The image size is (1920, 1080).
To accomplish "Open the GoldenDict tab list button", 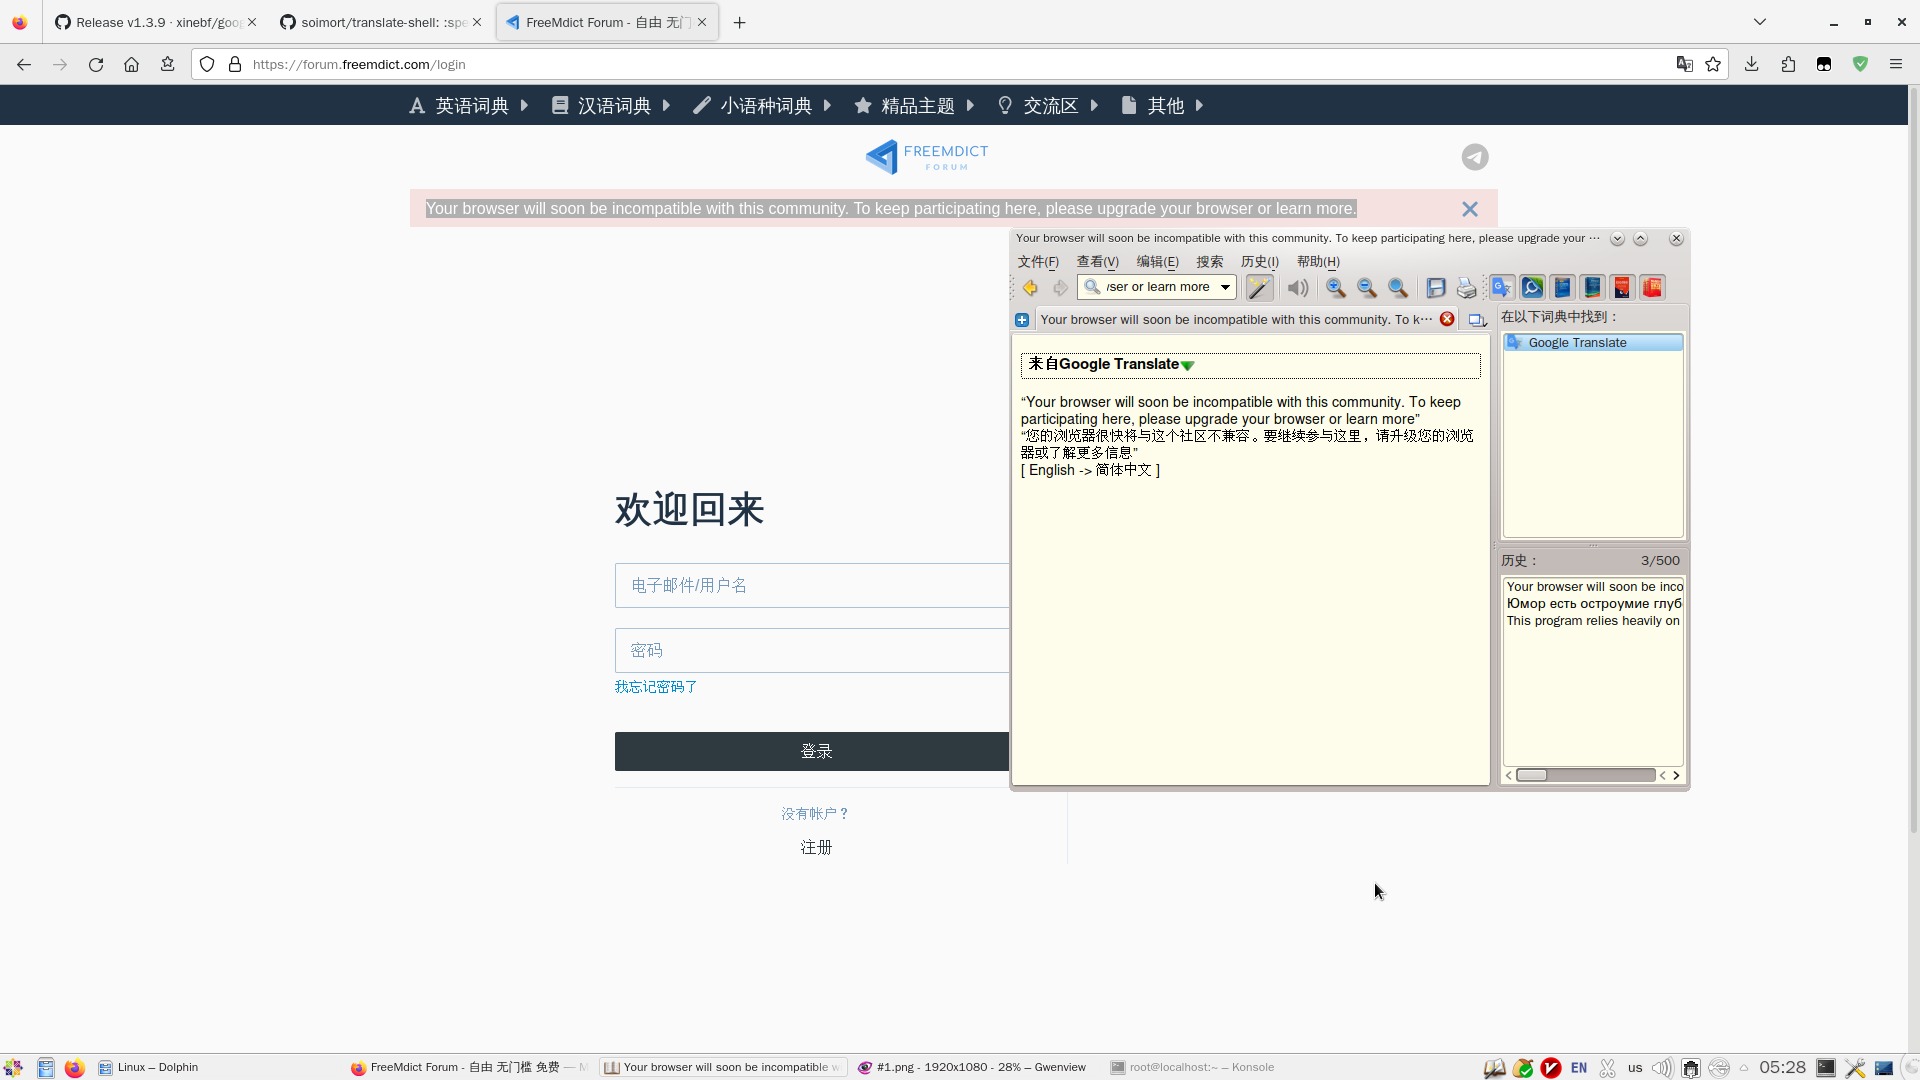I will [x=1477, y=320].
